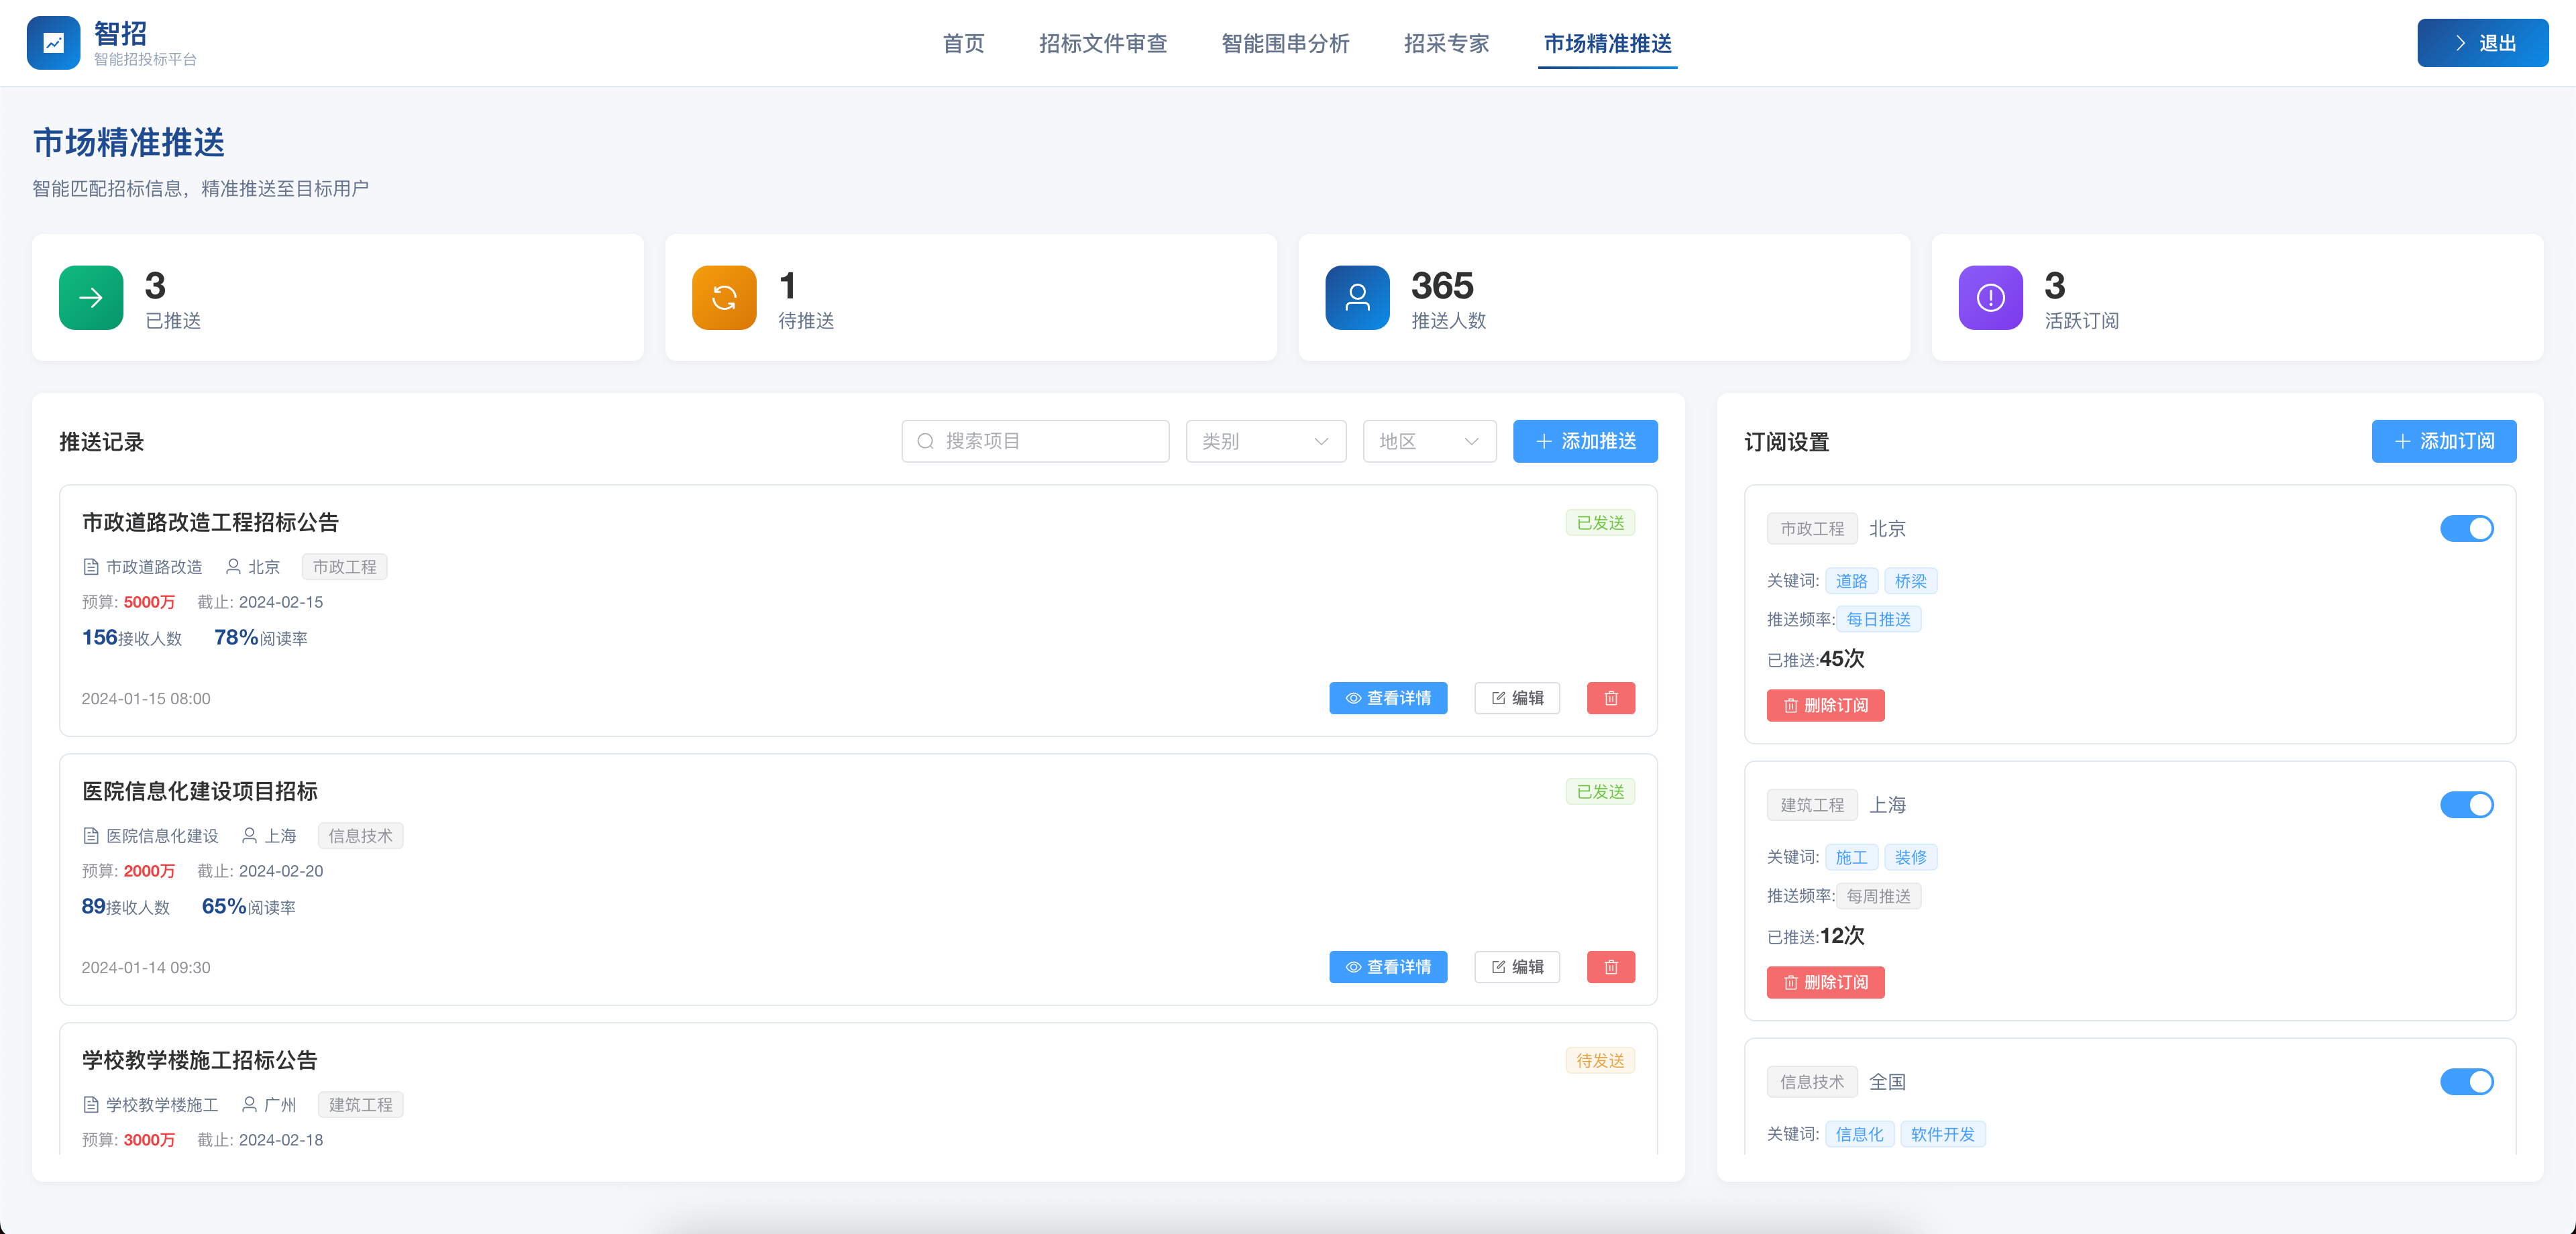Toggle the 信息技术 全国 subscription switch
Image resolution: width=2576 pixels, height=1234 pixels.
2466,1082
